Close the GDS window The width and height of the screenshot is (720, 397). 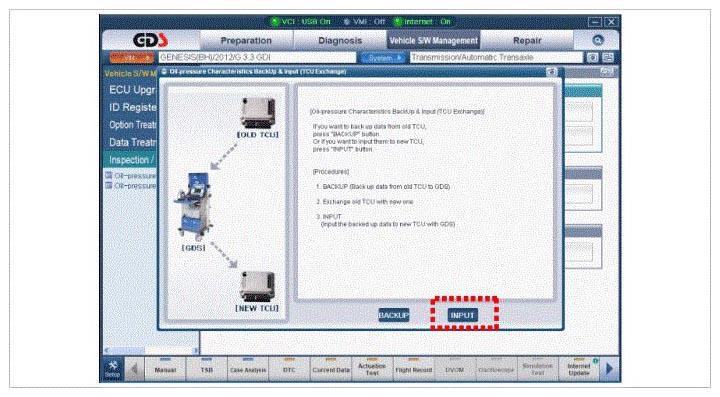click(611, 22)
